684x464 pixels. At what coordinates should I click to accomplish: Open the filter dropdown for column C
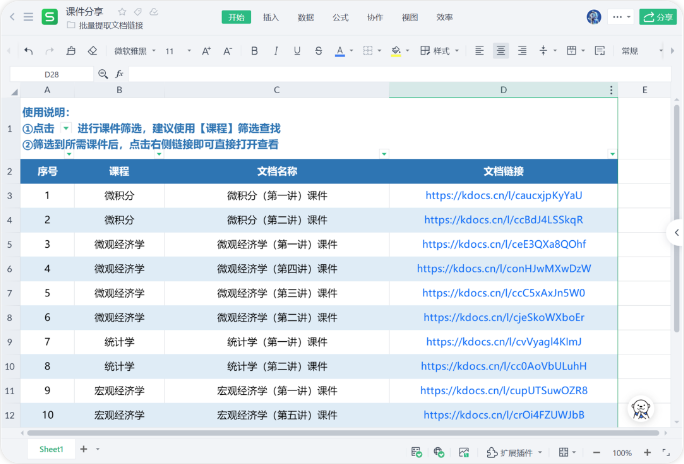coord(384,154)
